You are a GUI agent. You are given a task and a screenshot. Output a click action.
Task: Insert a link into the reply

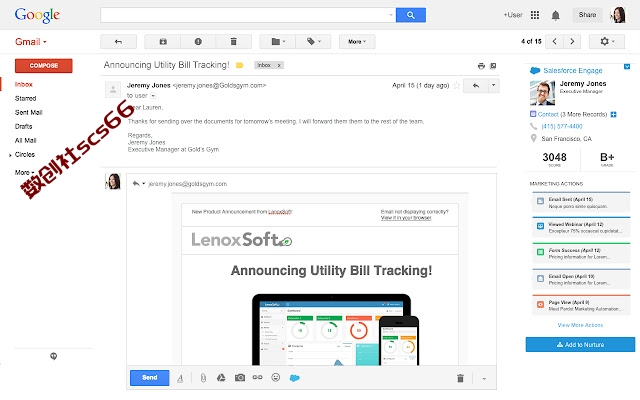(257, 378)
